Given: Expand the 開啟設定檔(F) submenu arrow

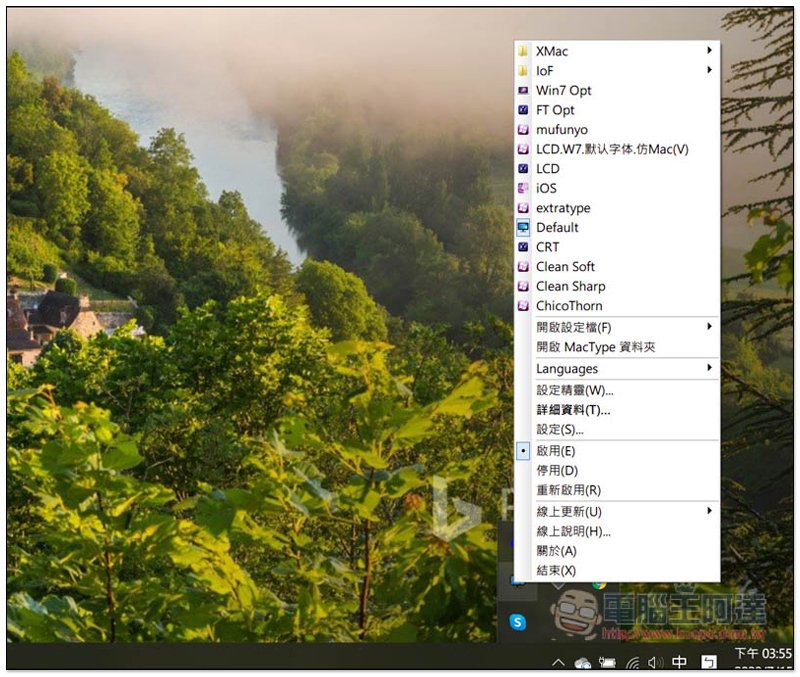Looking at the screenshot, I should 709,327.
